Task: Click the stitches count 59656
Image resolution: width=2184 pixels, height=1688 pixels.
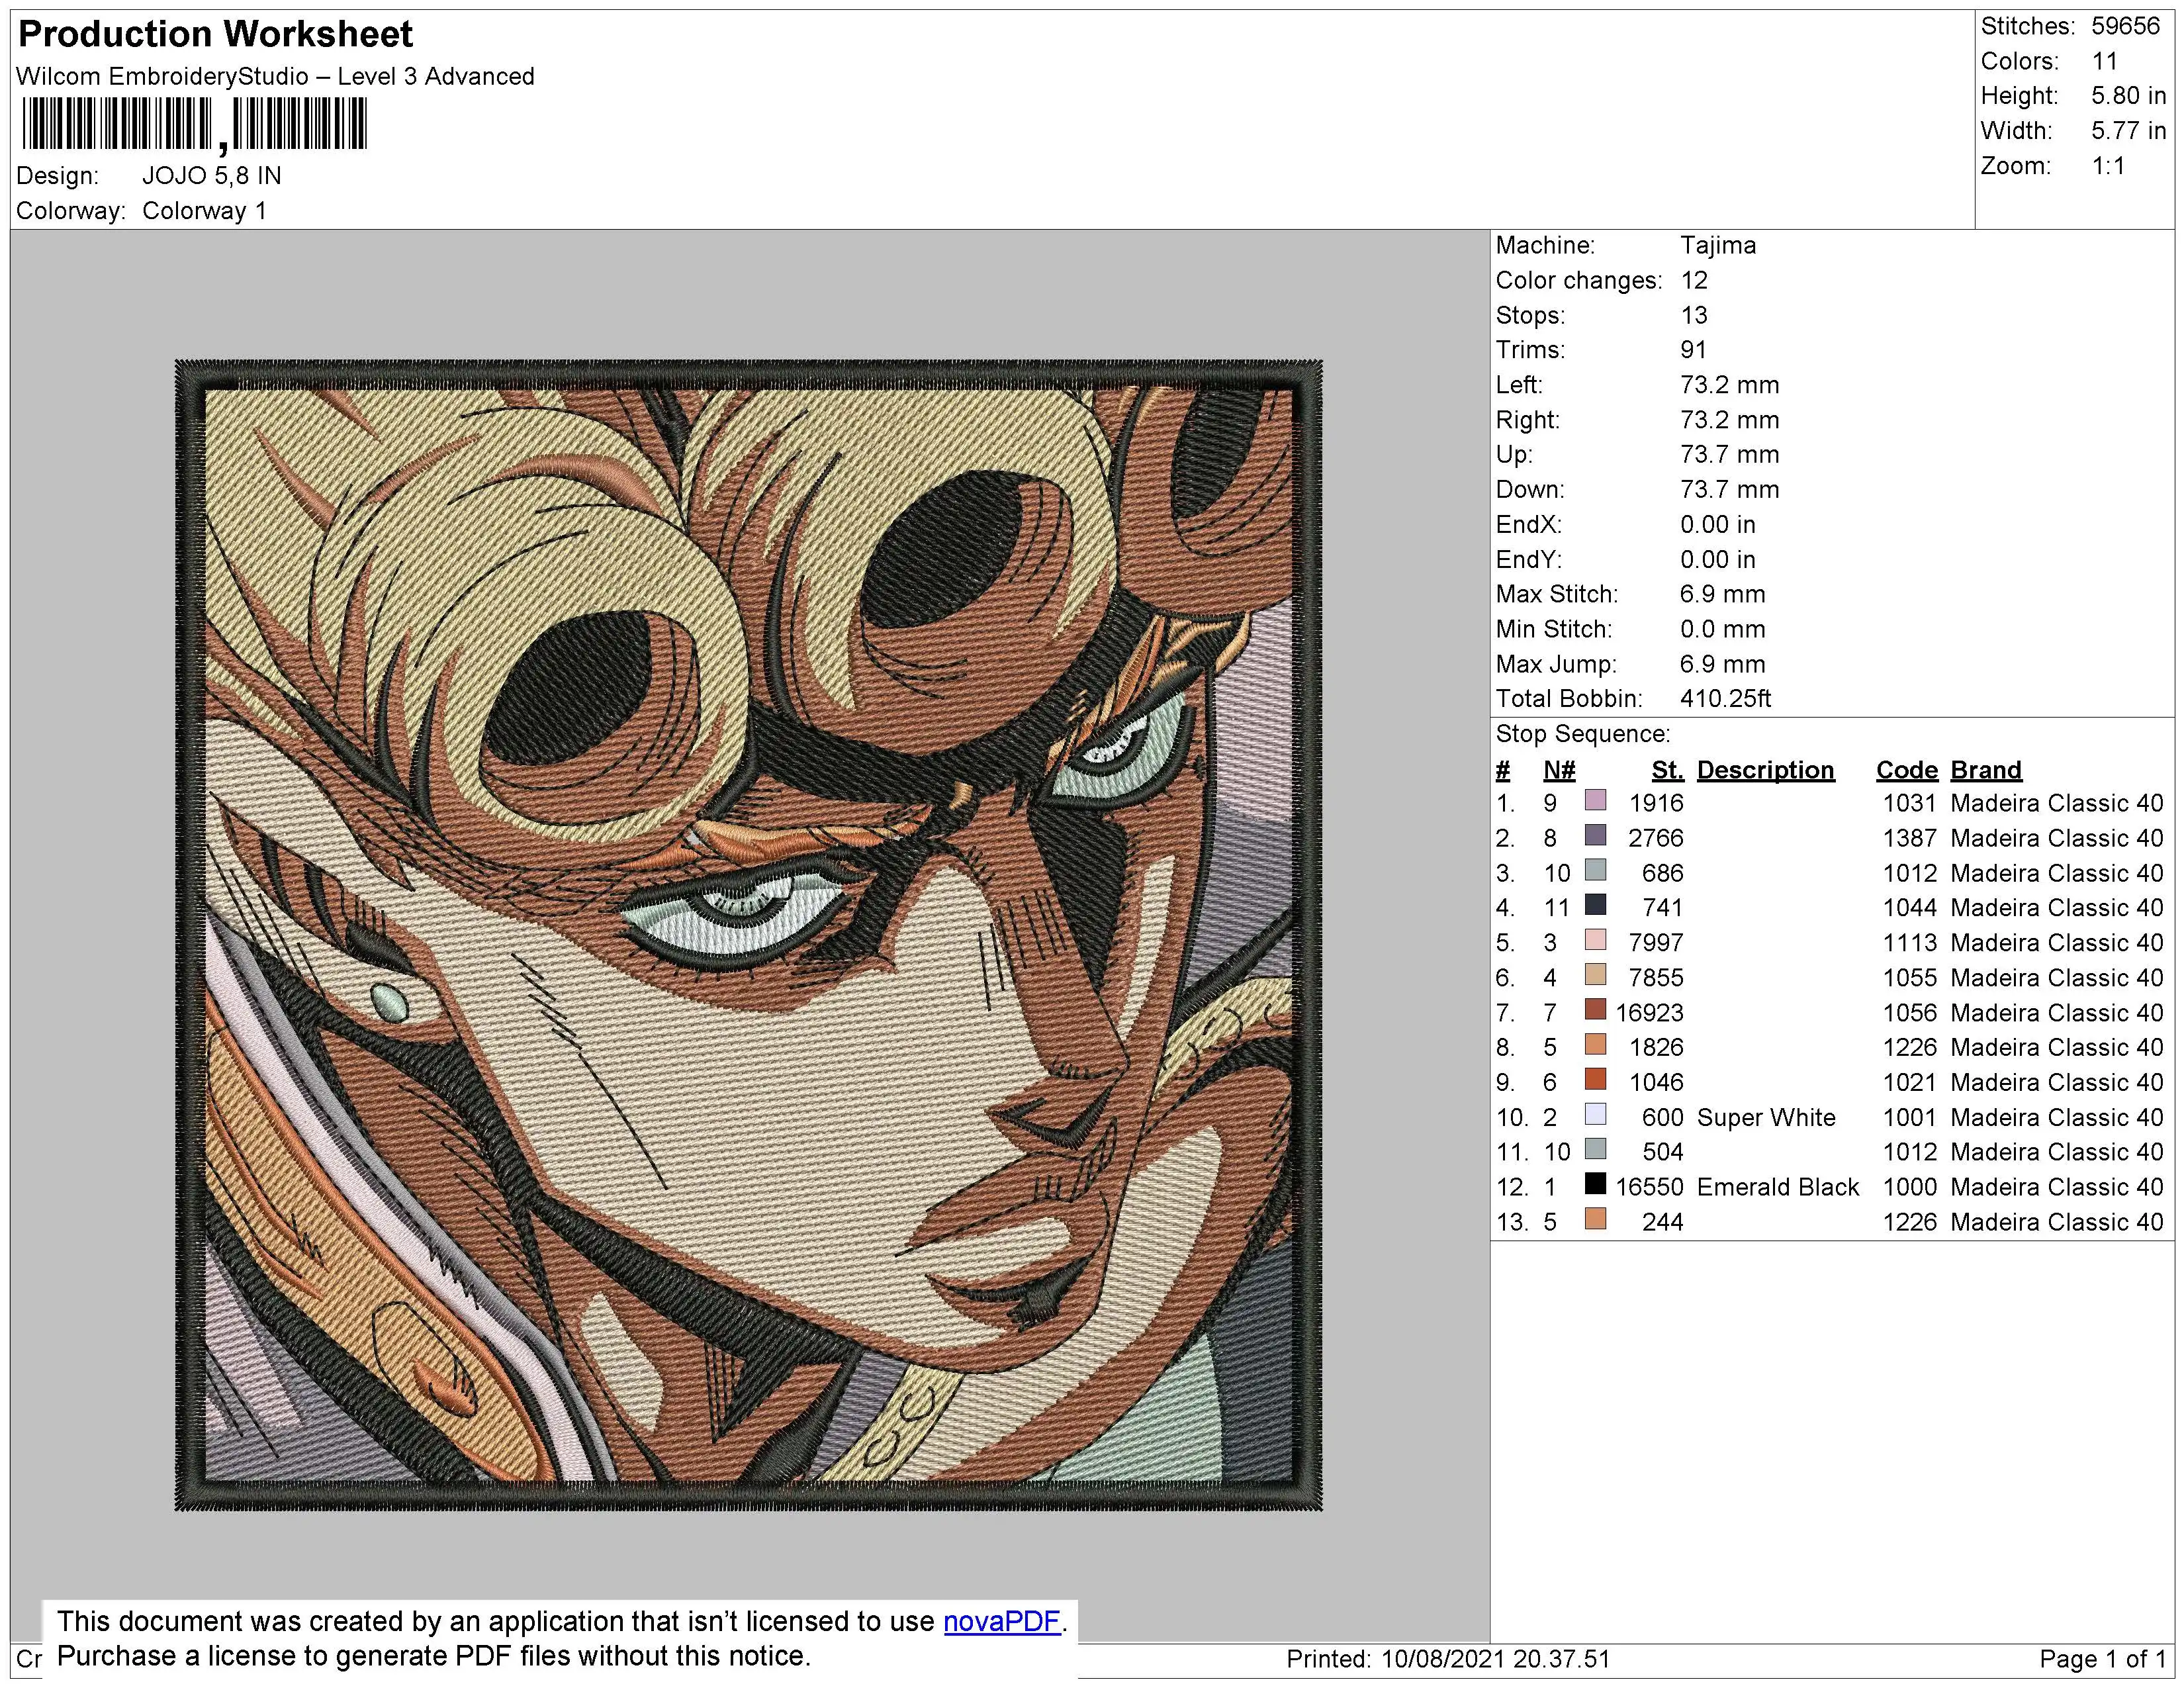Action: click(2126, 26)
